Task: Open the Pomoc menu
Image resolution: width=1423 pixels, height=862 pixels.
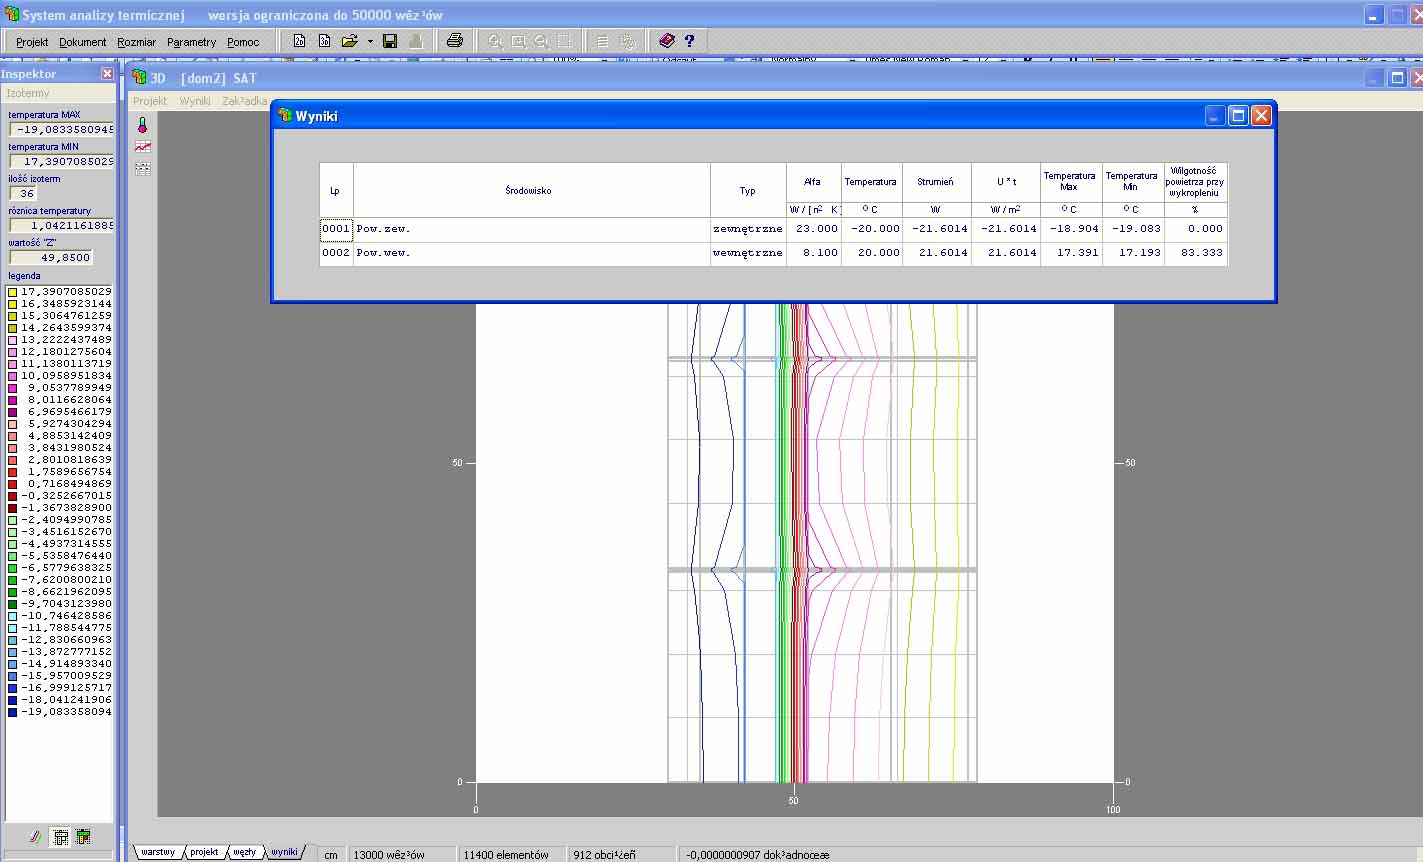Action: pos(243,42)
